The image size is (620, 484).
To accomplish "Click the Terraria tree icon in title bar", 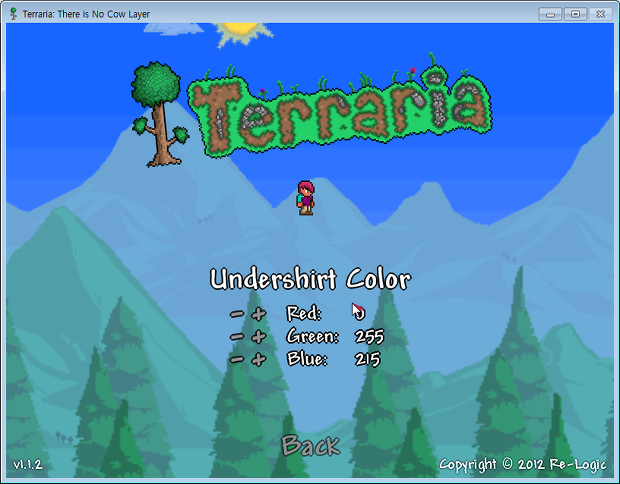I will pos(13,14).
